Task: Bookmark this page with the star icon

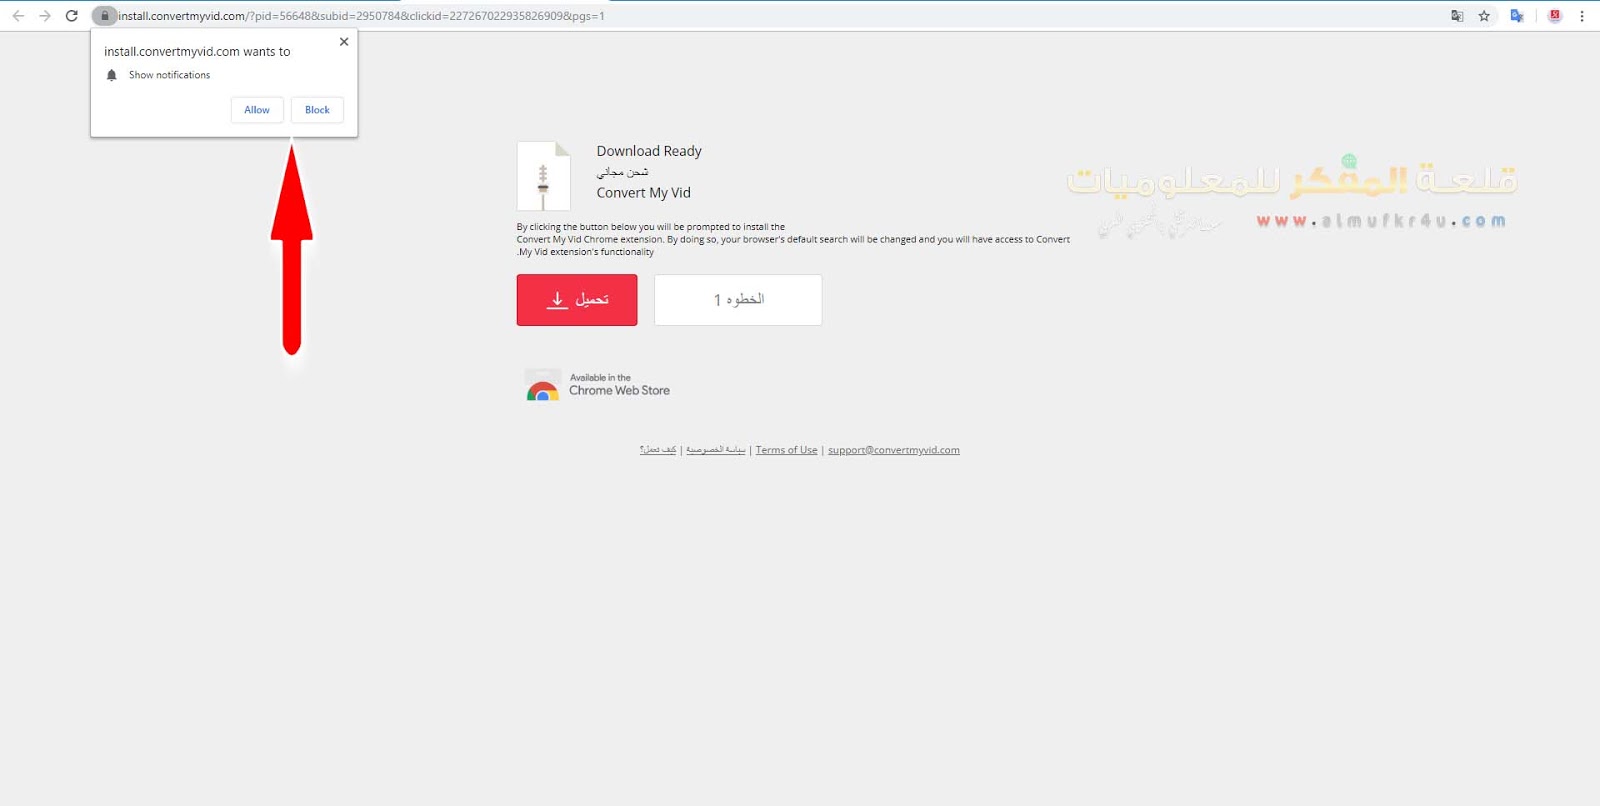Action: (1484, 16)
